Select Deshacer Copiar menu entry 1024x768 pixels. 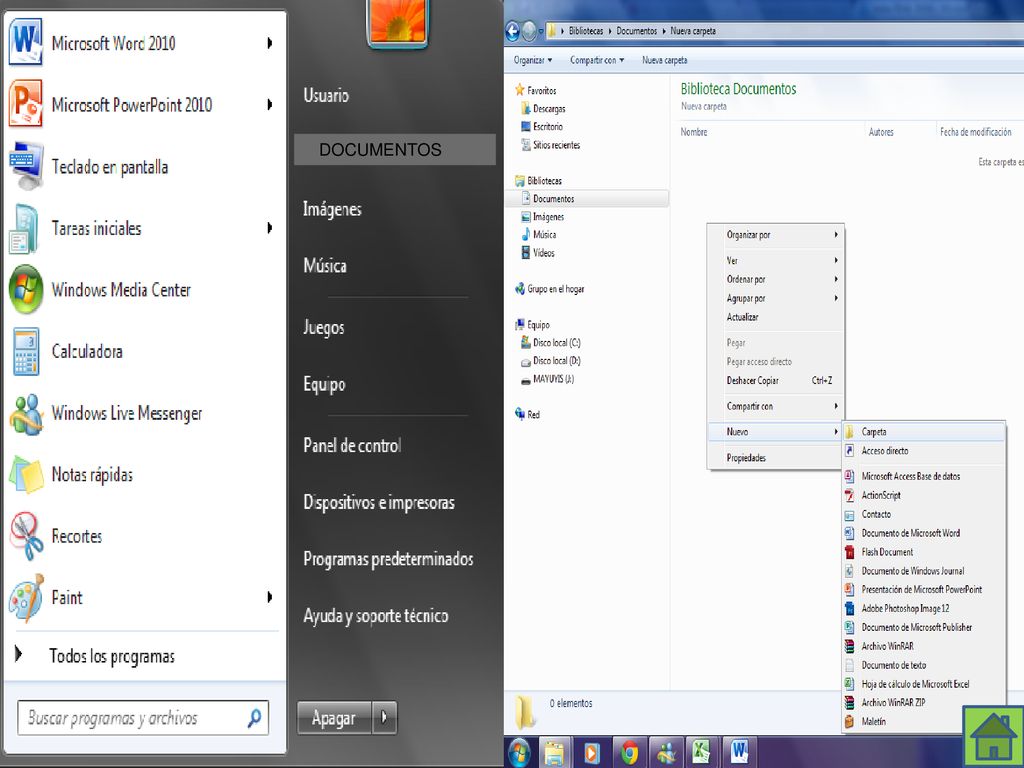tap(776, 380)
